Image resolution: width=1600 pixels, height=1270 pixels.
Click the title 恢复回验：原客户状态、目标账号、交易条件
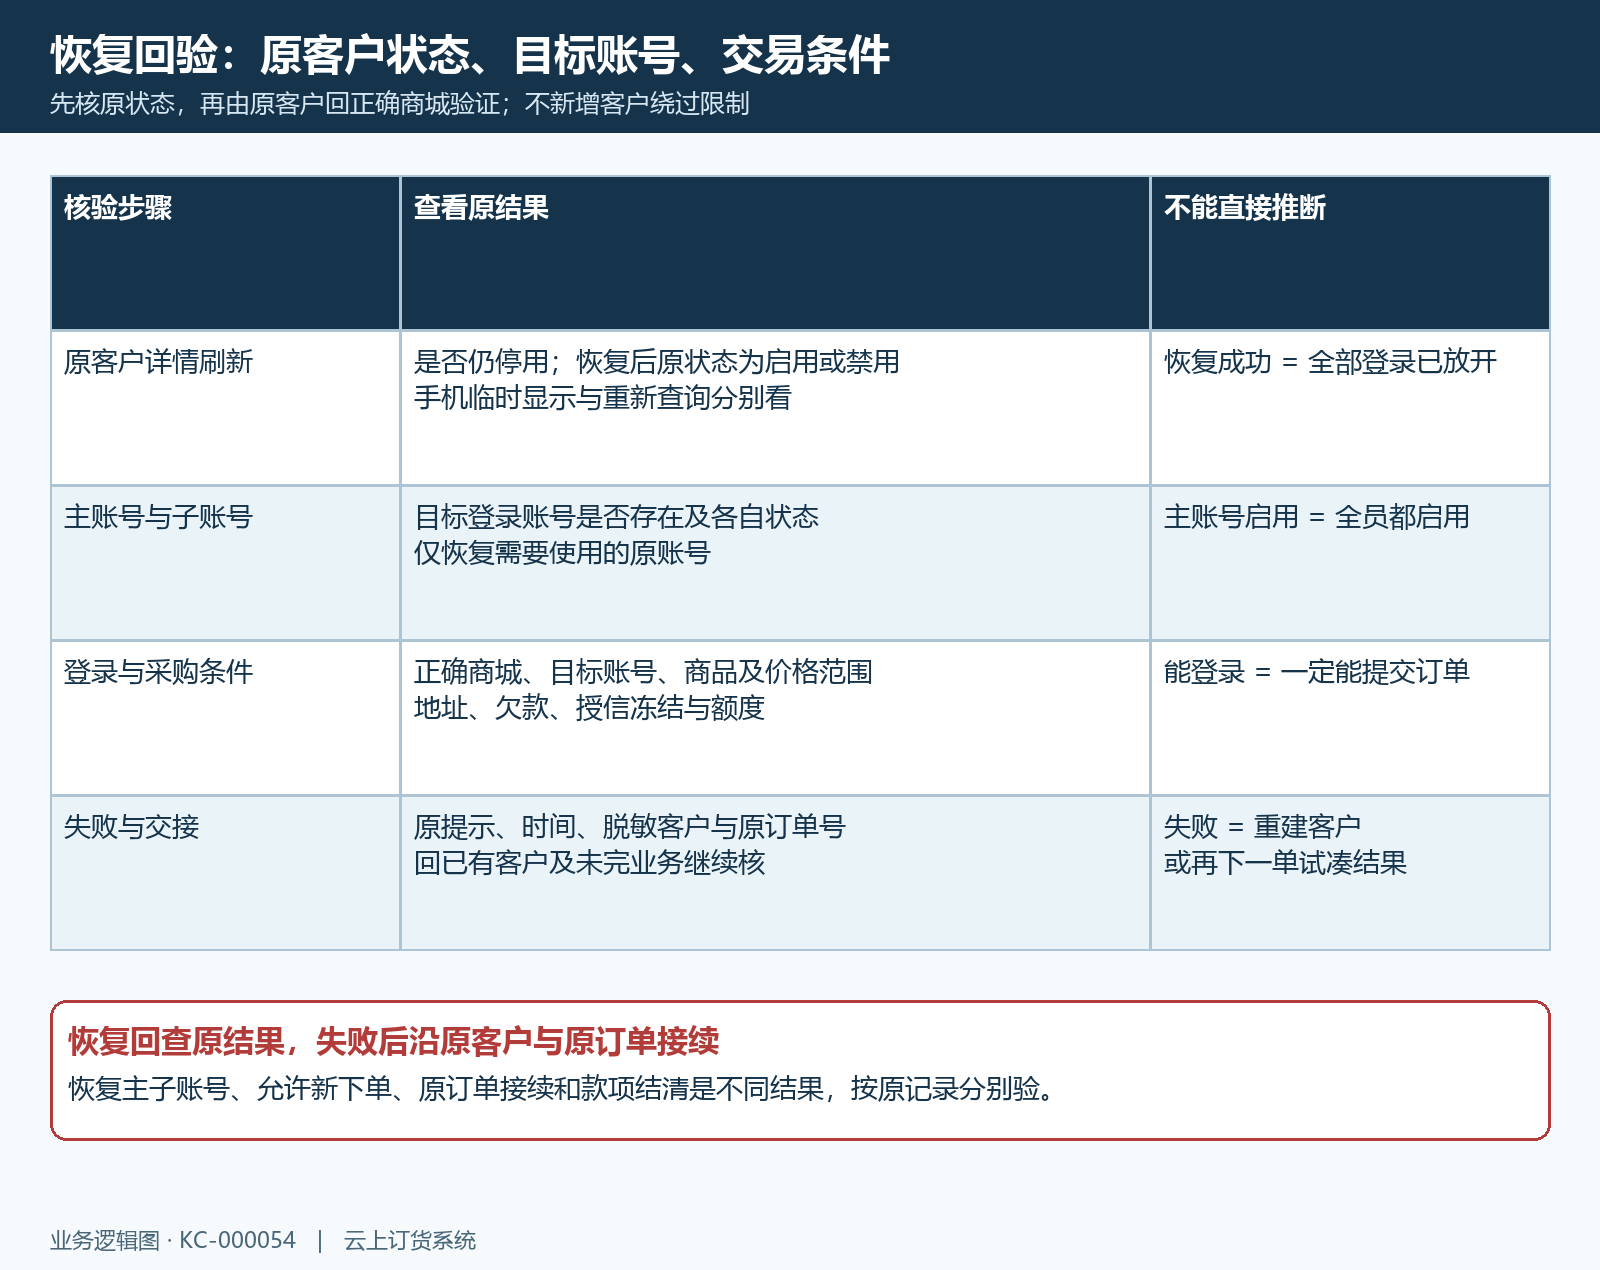point(470,55)
